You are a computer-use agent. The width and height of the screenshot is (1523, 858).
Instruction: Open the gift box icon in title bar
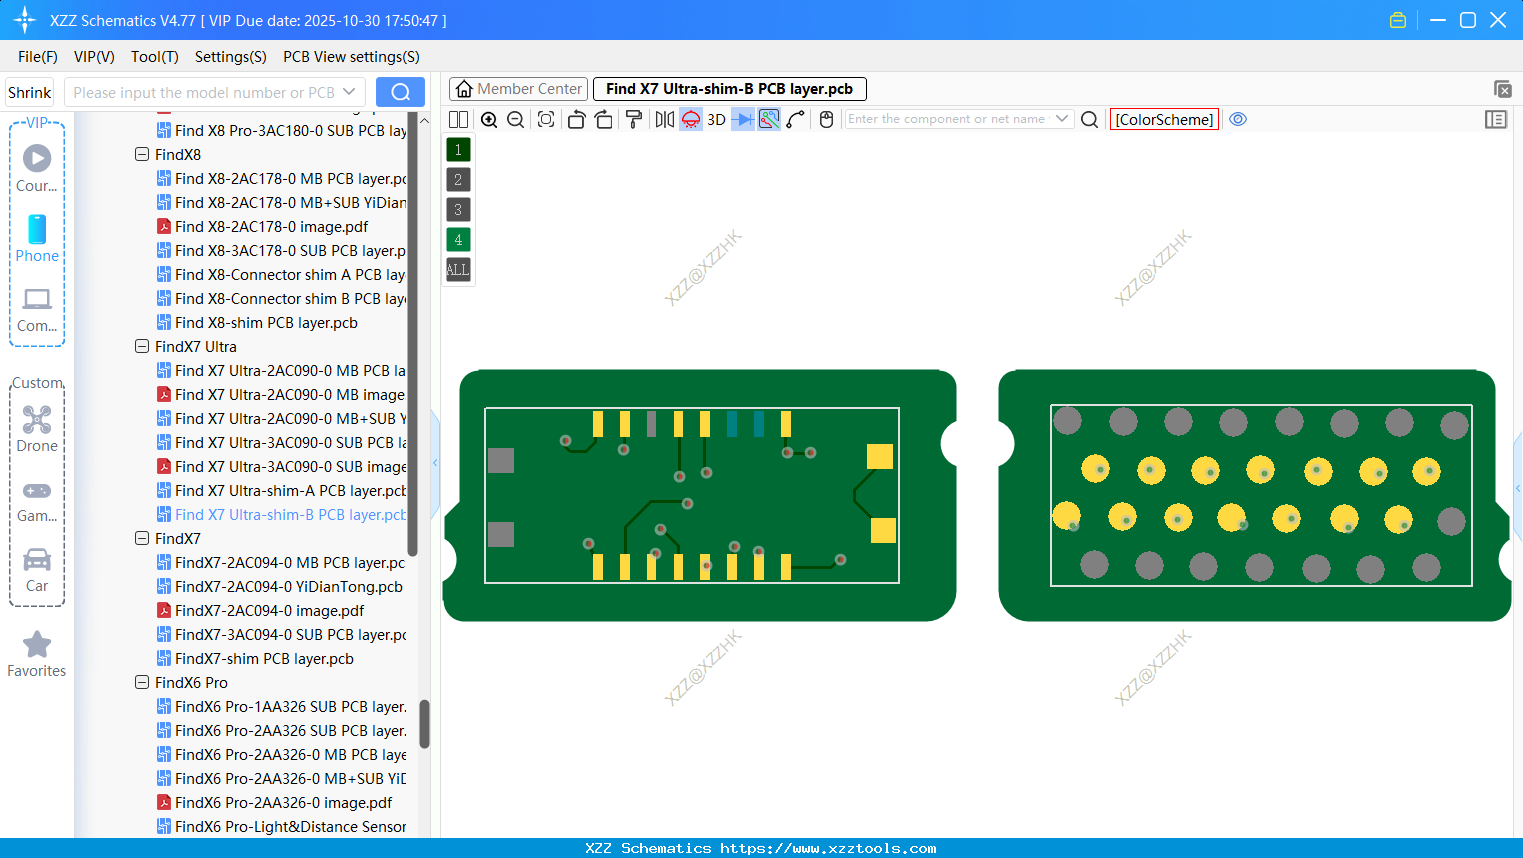[1398, 20]
